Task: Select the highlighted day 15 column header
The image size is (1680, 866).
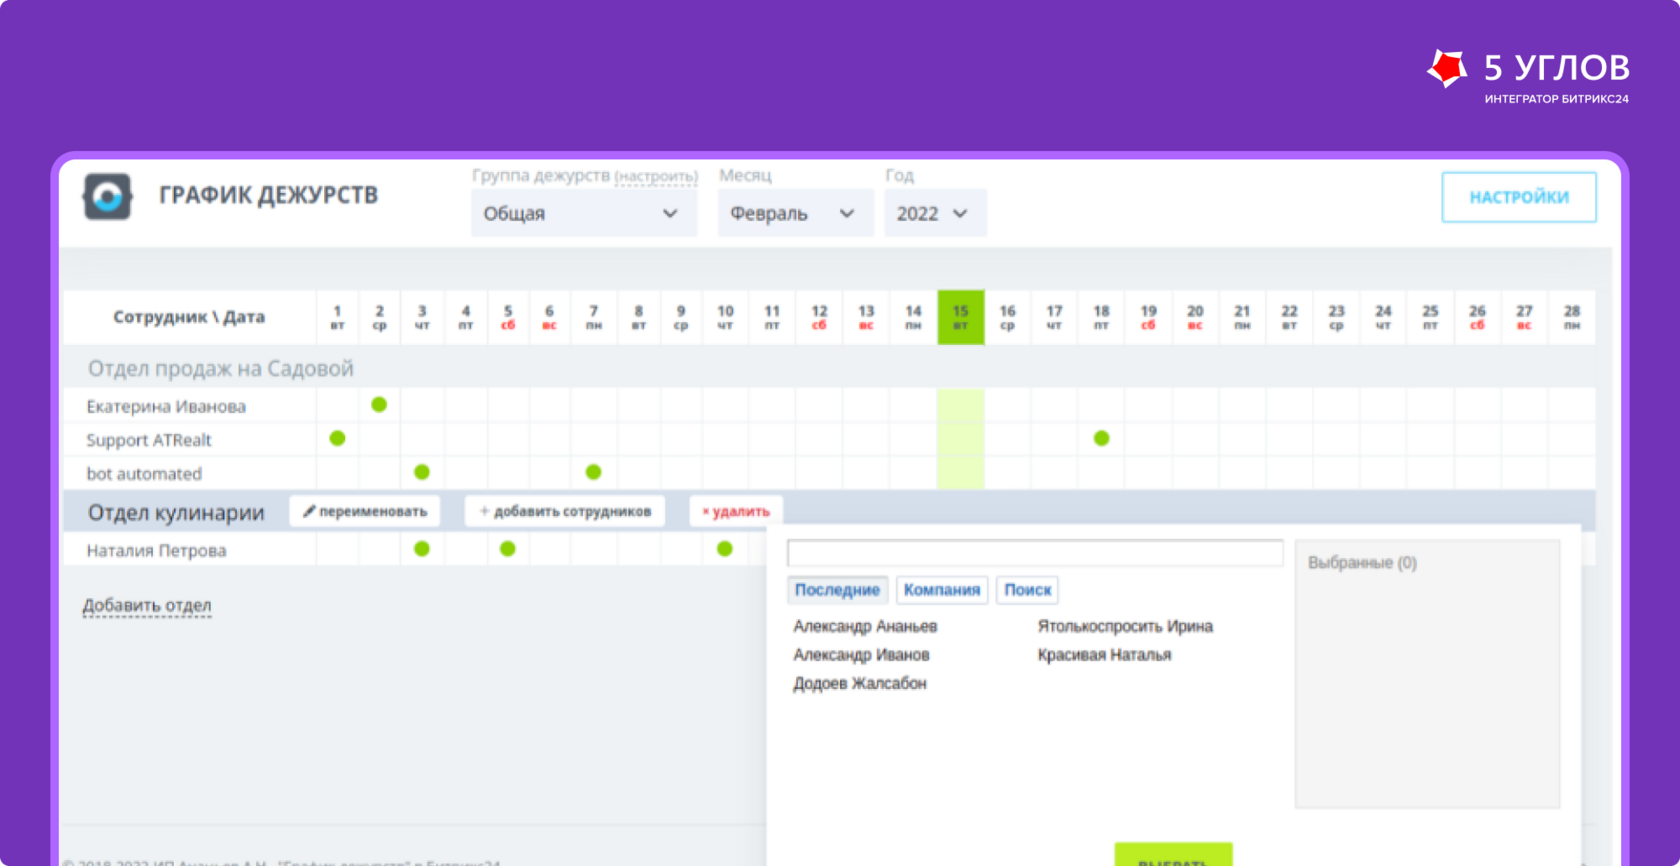Action: [961, 317]
